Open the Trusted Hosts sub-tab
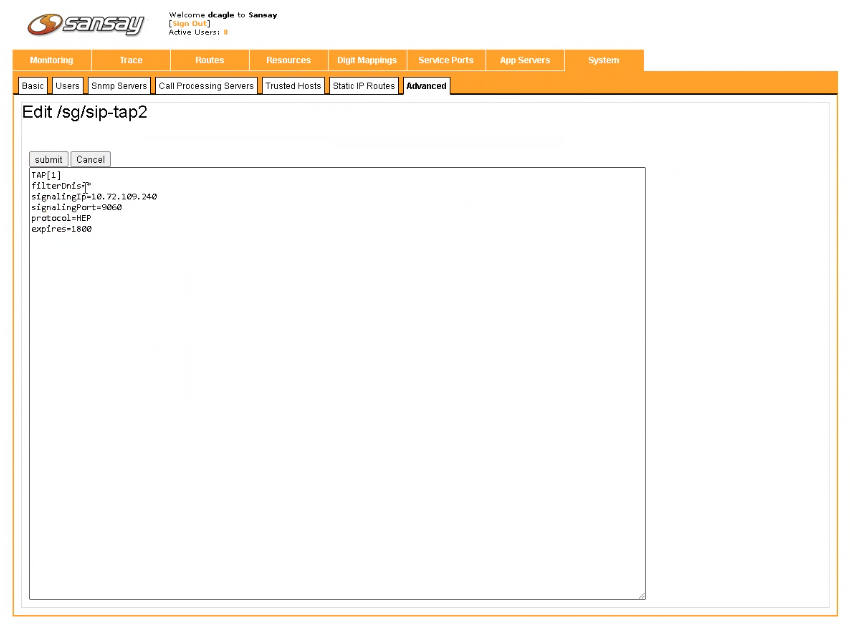 pyautogui.click(x=292, y=85)
